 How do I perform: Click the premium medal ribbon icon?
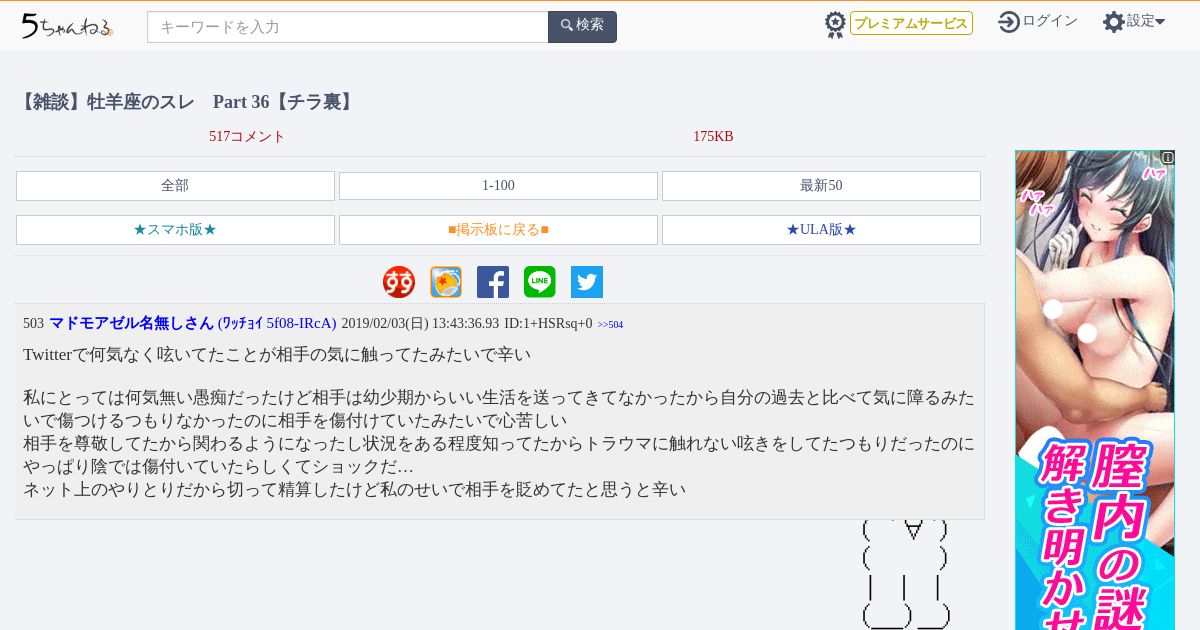coord(835,24)
